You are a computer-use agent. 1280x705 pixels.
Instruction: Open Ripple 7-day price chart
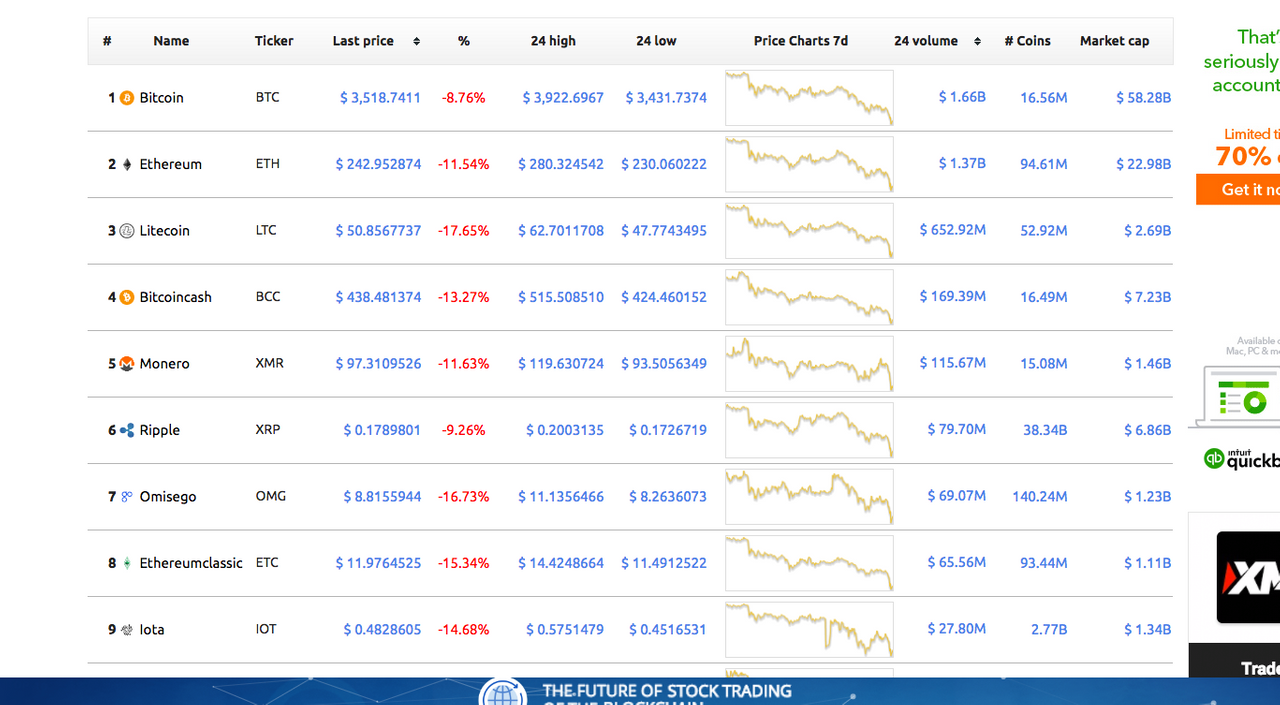point(809,430)
